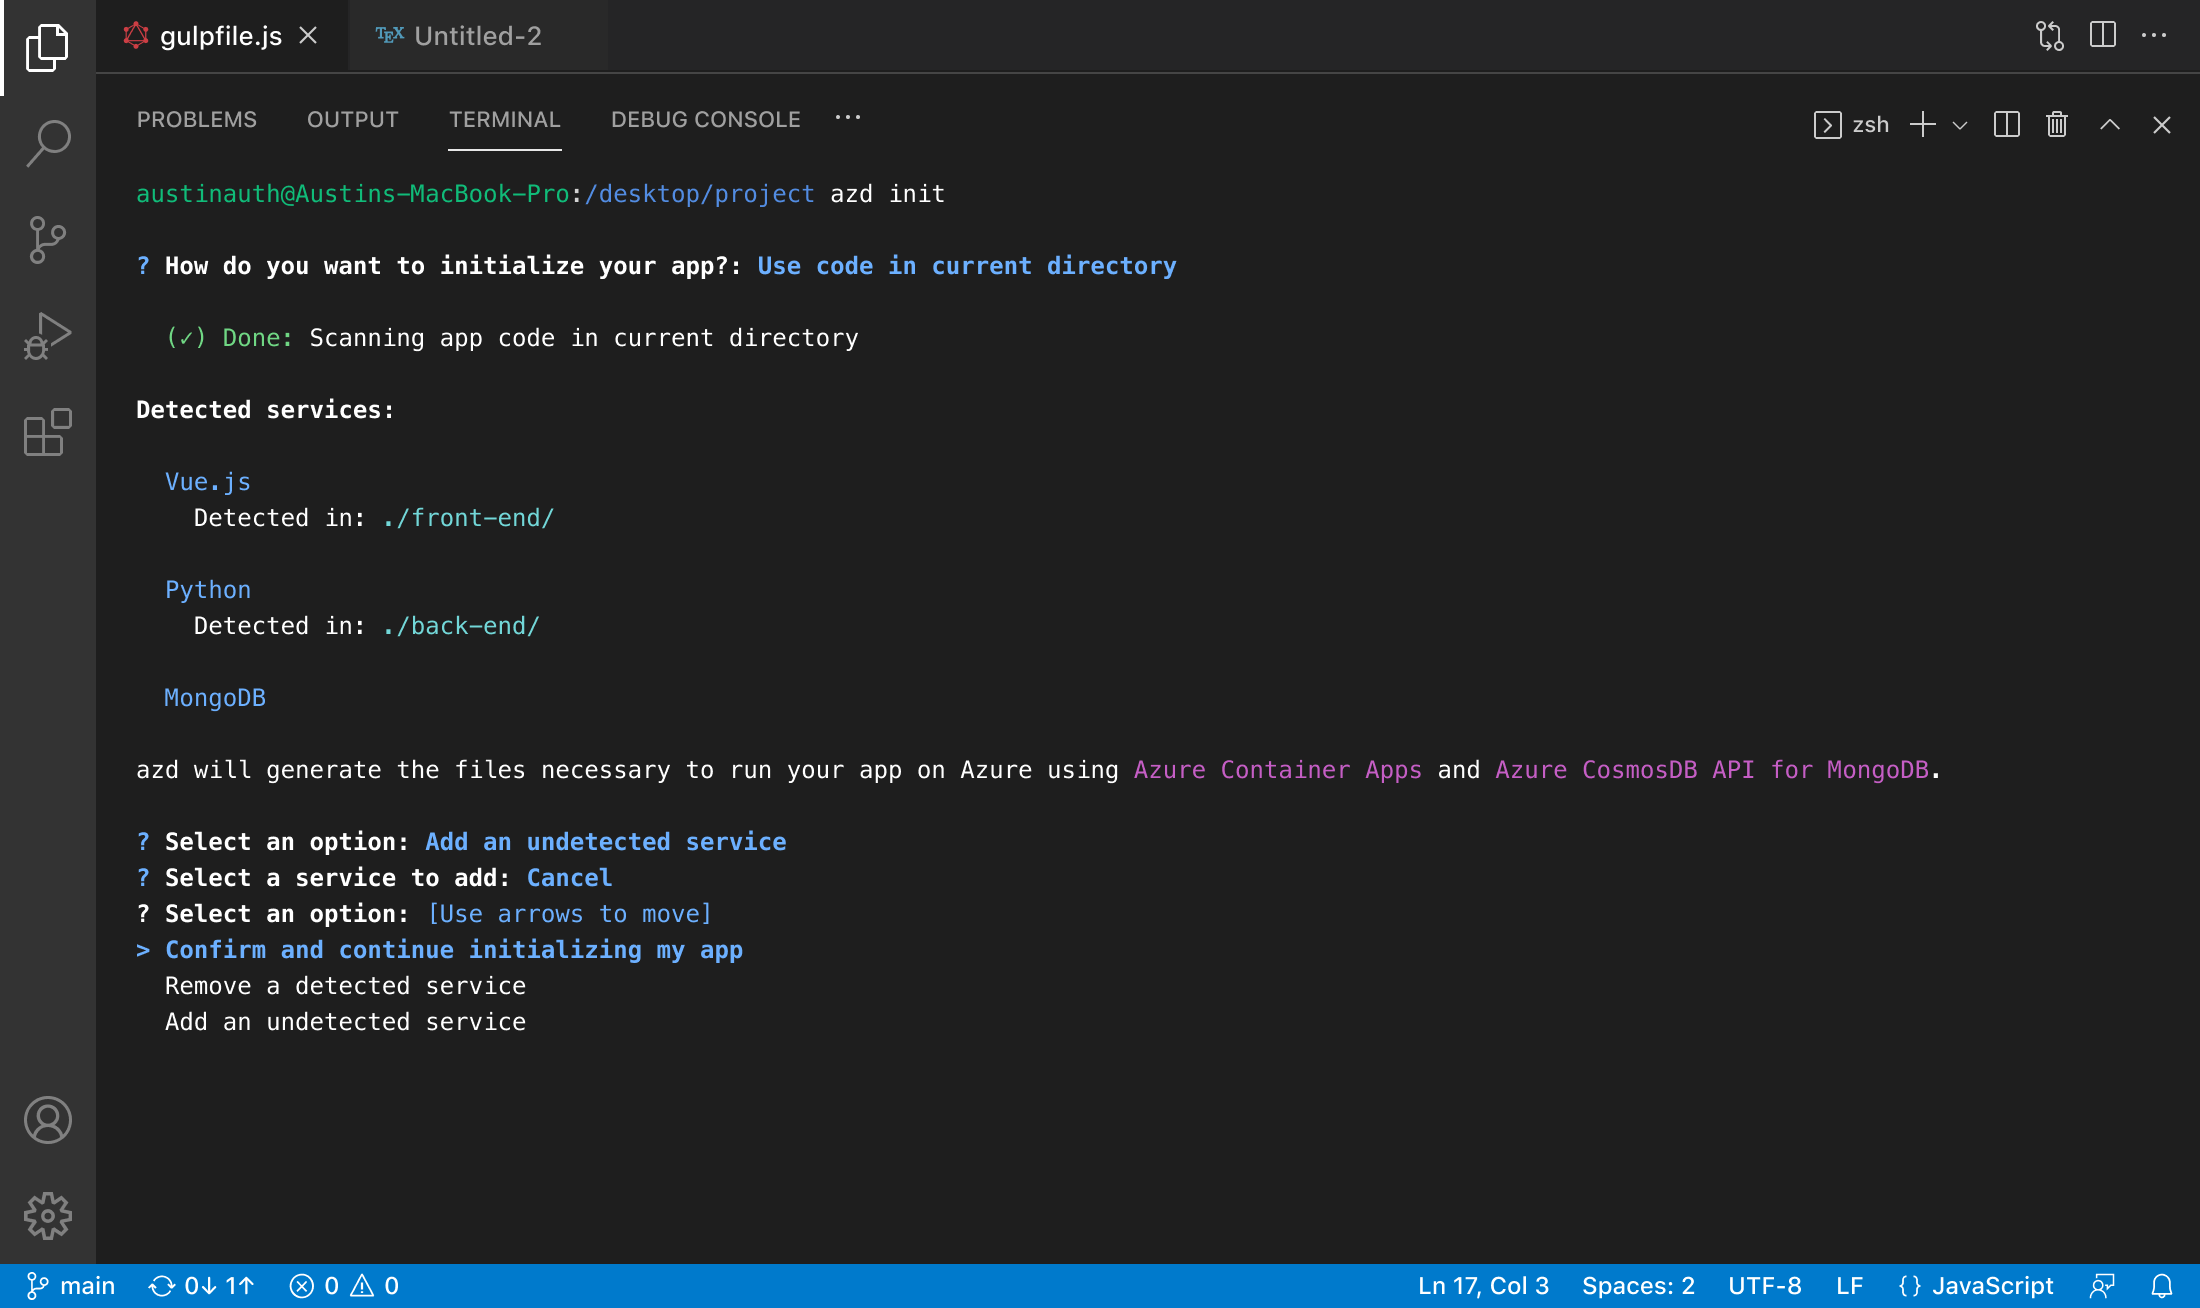Close the gulpfile.js tab
The image size is (2200, 1308).
click(308, 36)
